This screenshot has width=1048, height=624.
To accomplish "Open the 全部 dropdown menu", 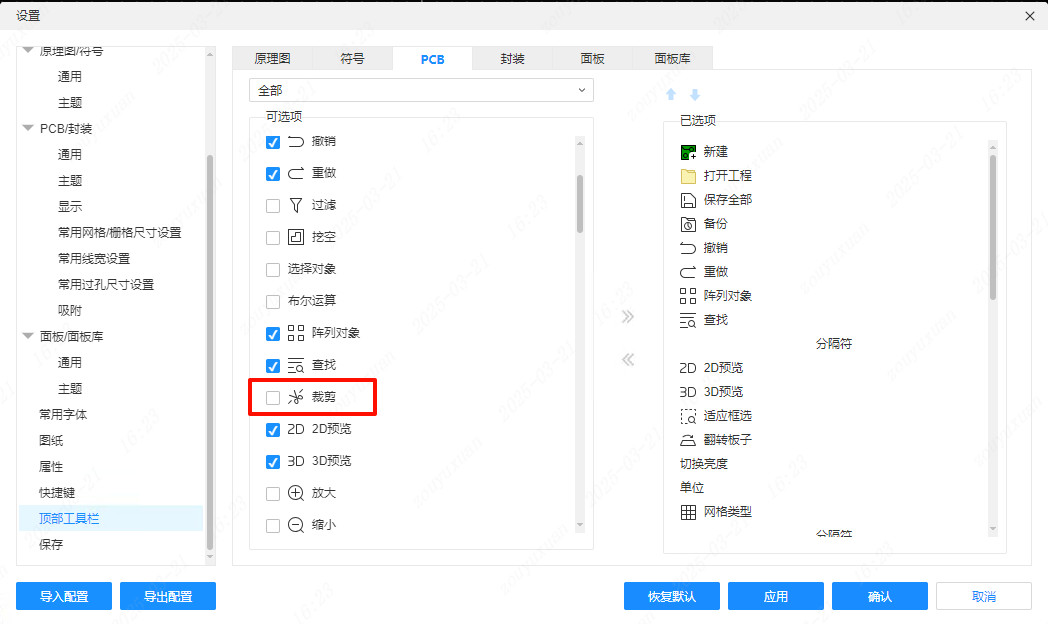I will coord(420,90).
